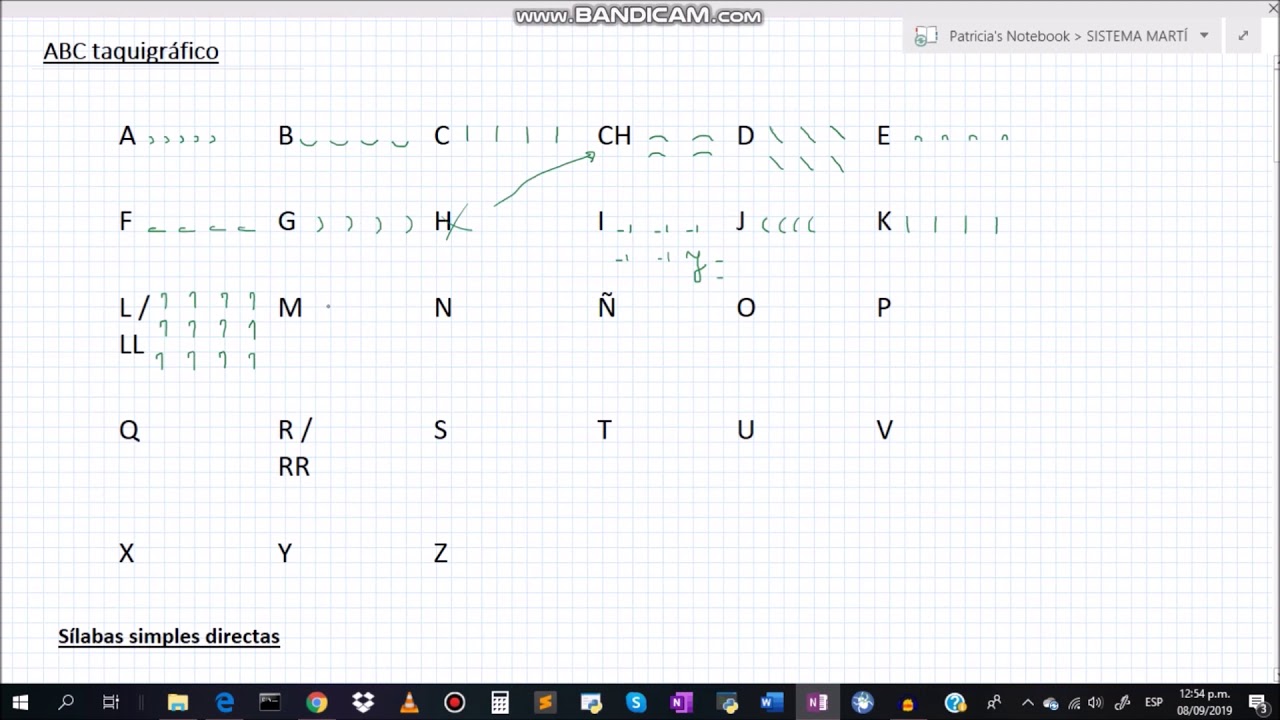This screenshot has width=1280, height=720.
Task: Launch File Explorer from the taskbar
Action: point(178,703)
